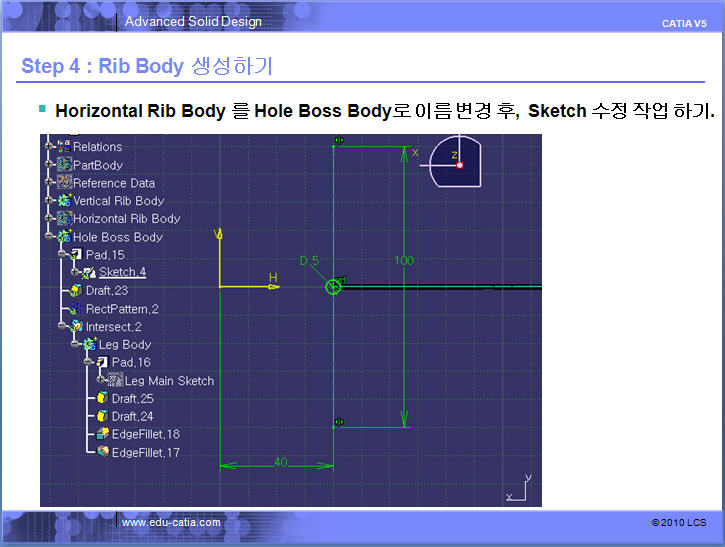Image resolution: width=725 pixels, height=547 pixels.
Task: Click the Vertical Rib Body icon
Action: tap(64, 201)
